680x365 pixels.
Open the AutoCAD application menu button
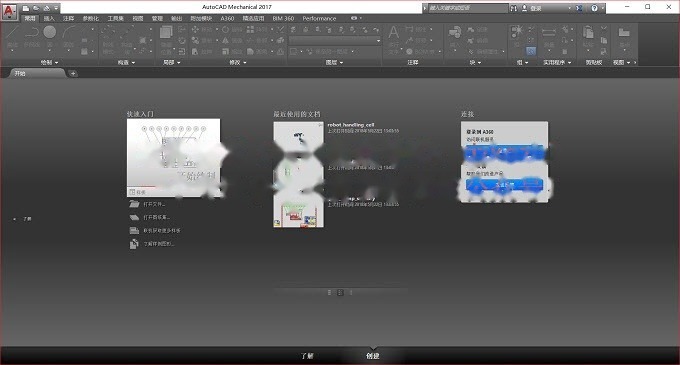point(10,11)
